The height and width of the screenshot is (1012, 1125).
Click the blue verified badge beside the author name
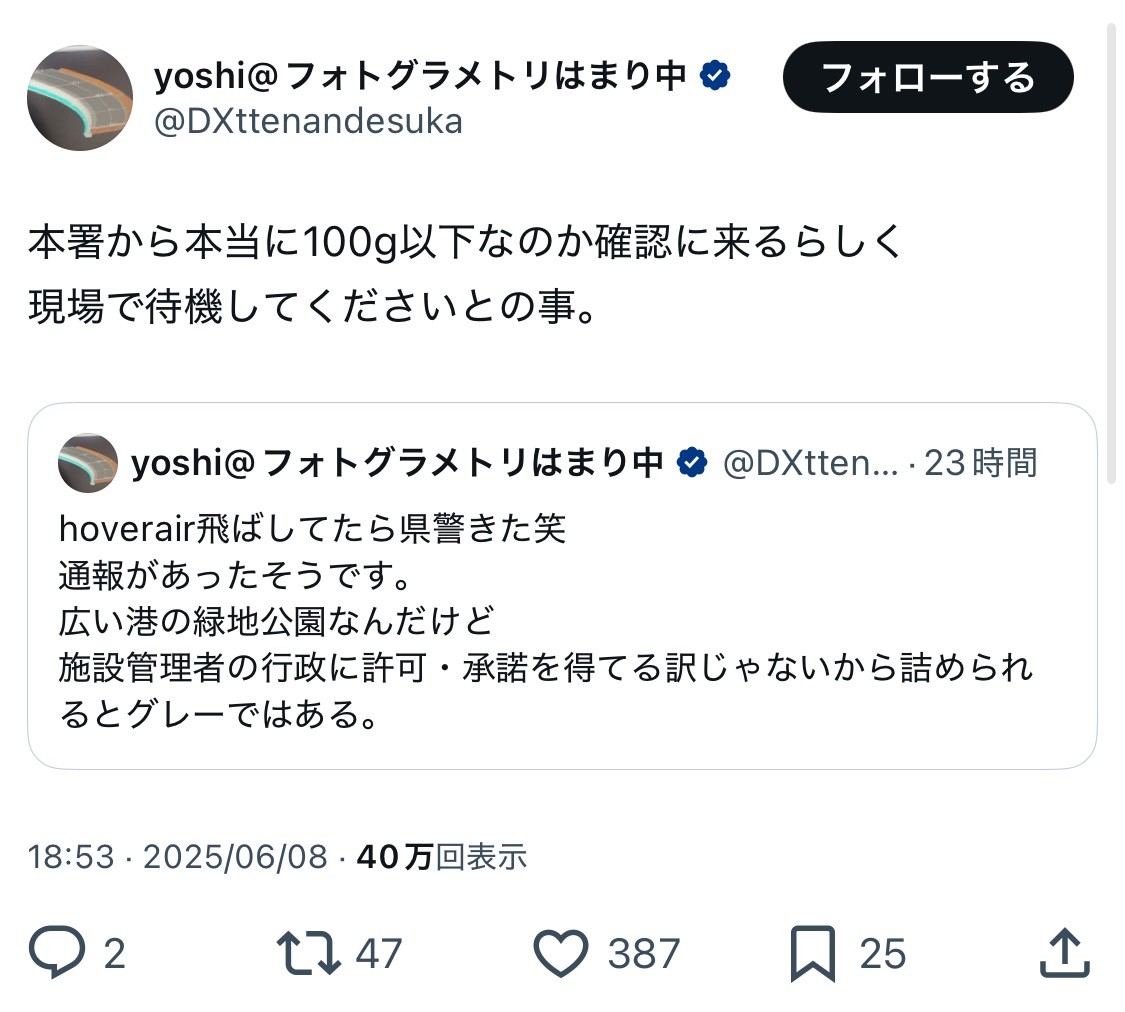coord(715,75)
